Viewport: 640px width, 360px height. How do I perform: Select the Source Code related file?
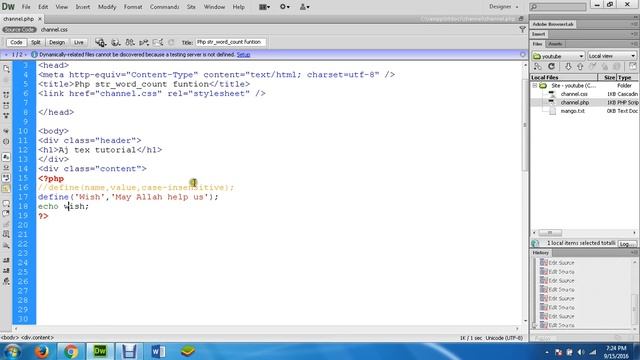[19, 30]
